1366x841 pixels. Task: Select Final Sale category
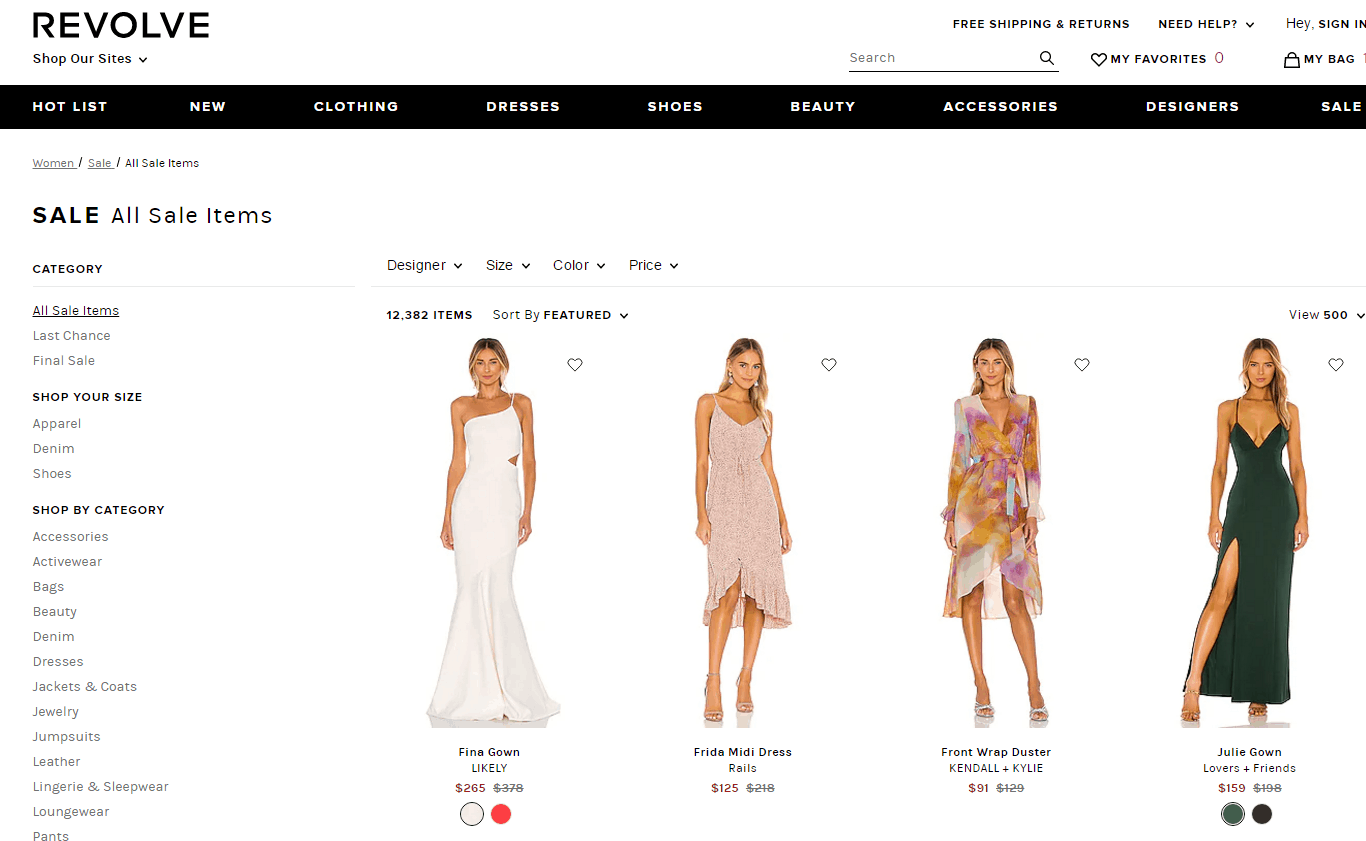pos(64,361)
